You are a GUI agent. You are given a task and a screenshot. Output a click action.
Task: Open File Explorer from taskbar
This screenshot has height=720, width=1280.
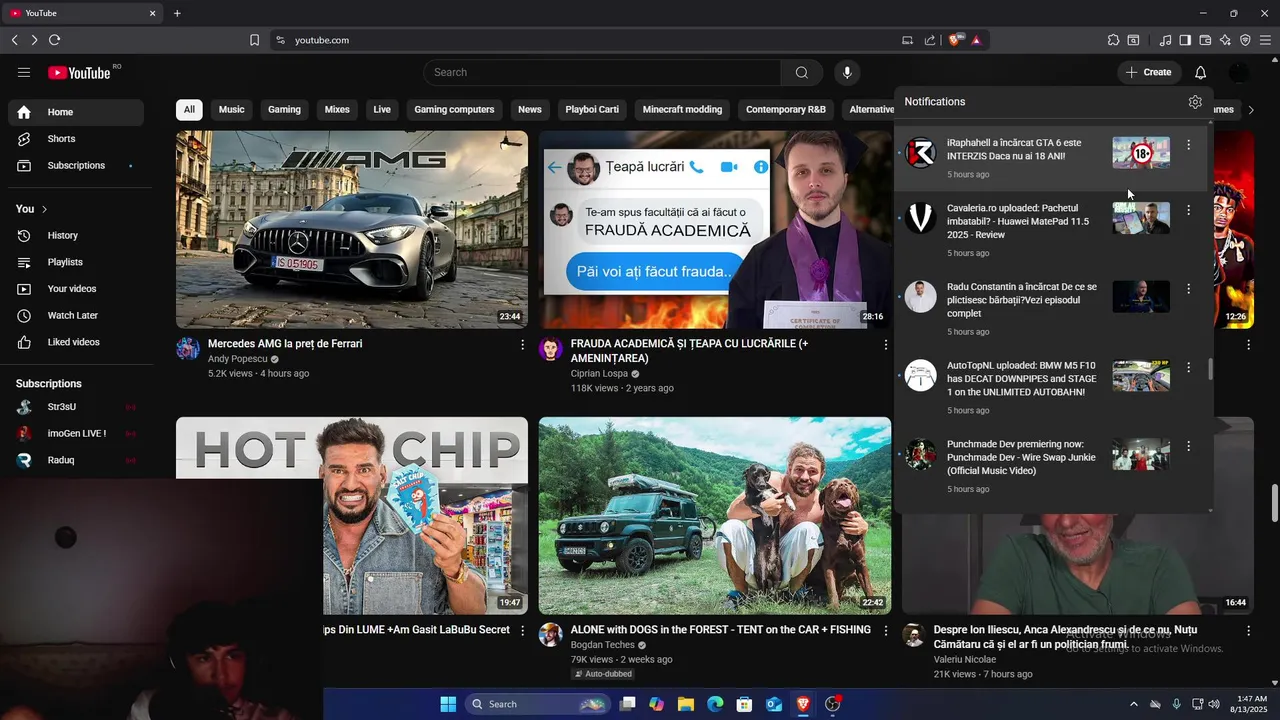(686, 704)
